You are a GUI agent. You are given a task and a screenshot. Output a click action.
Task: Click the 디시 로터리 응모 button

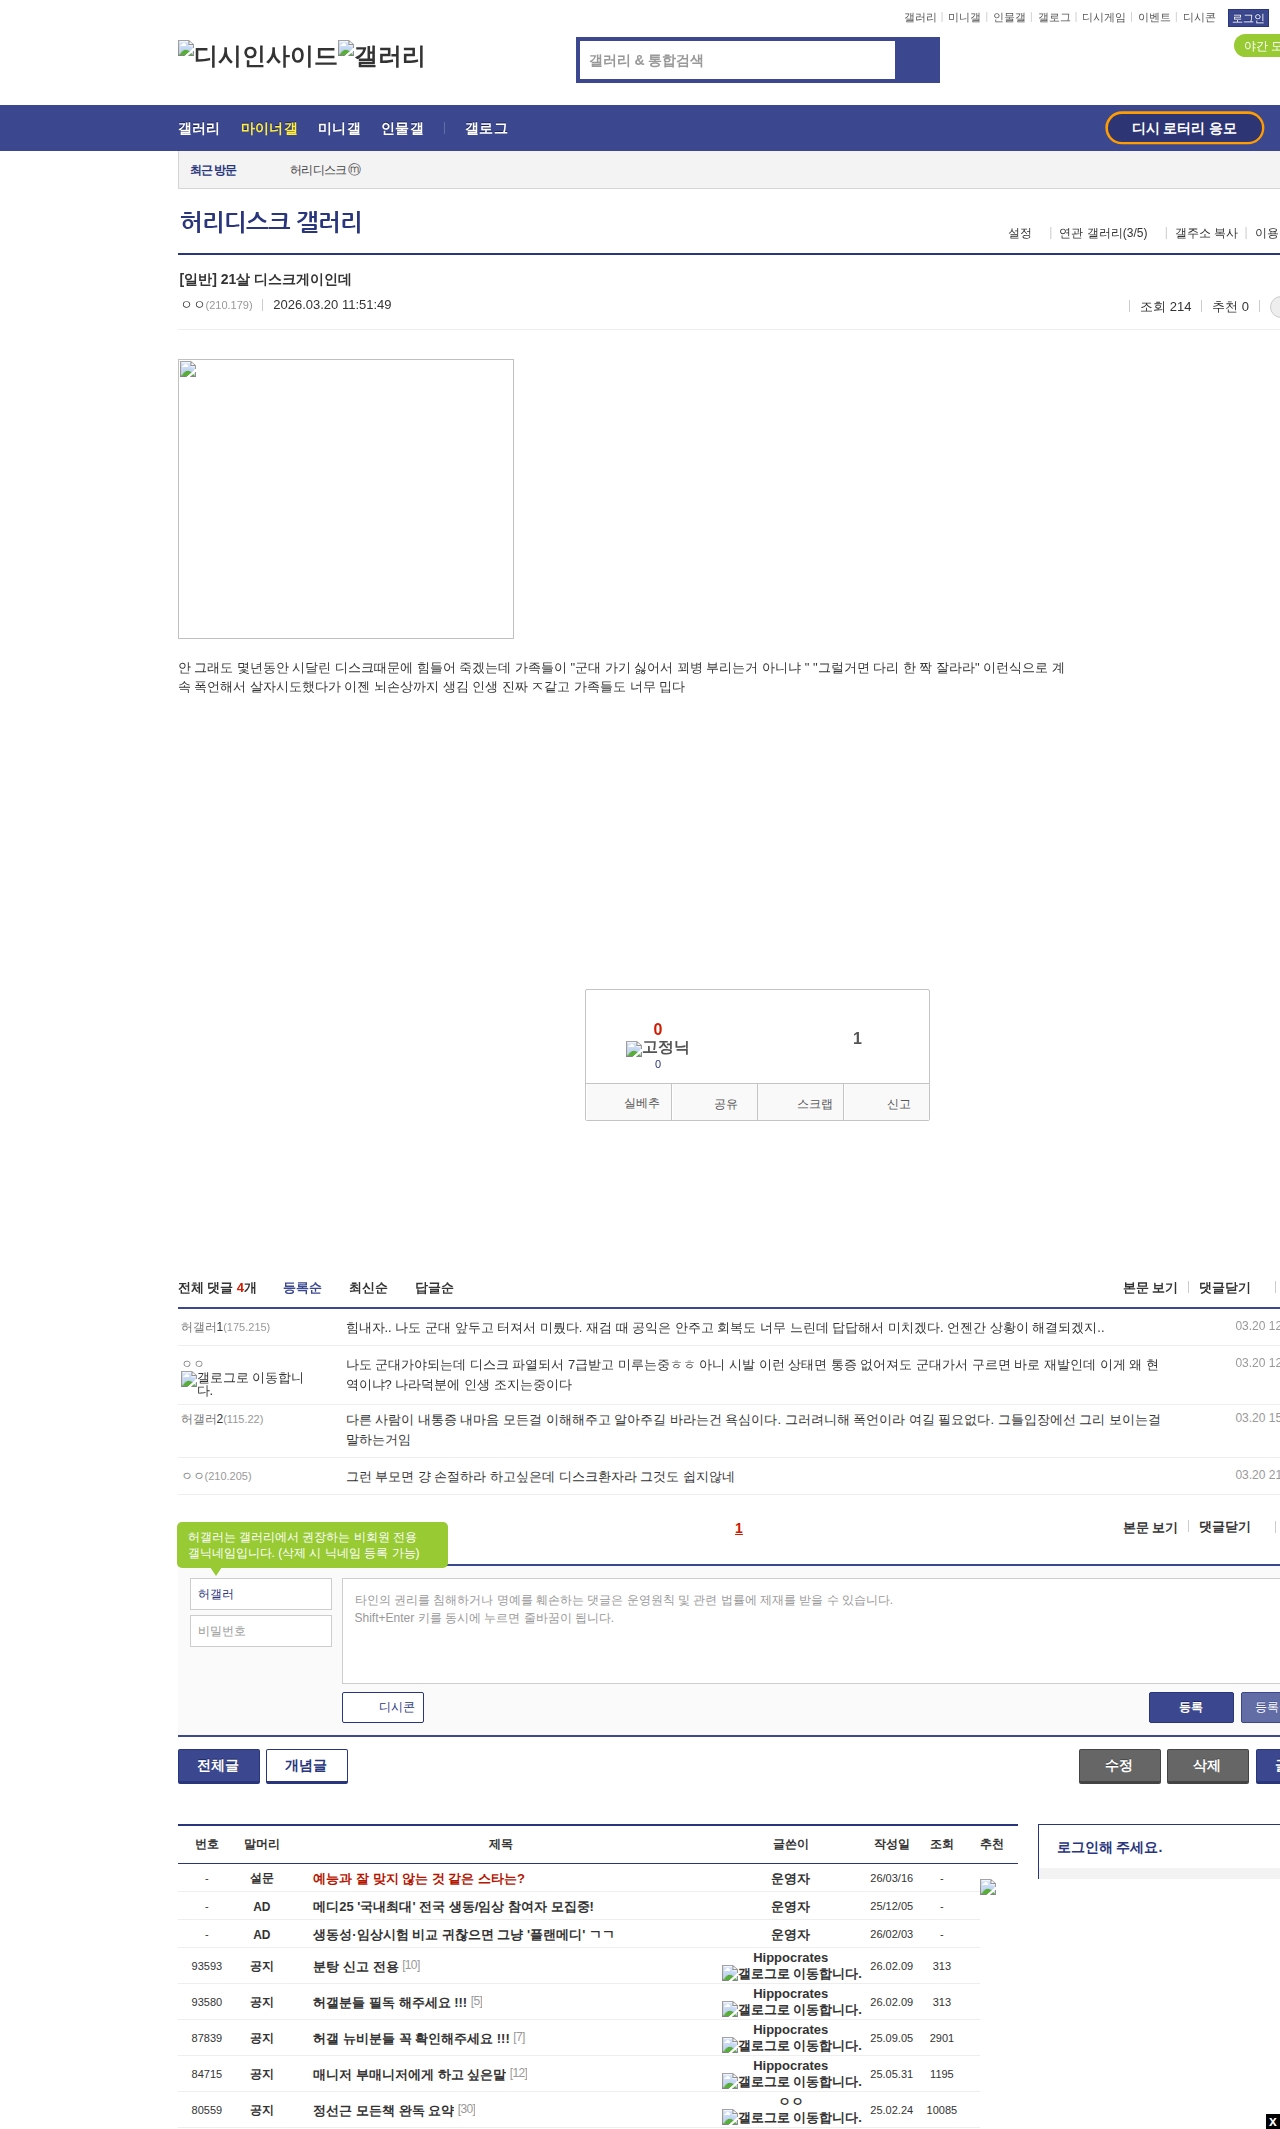(x=1184, y=128)
